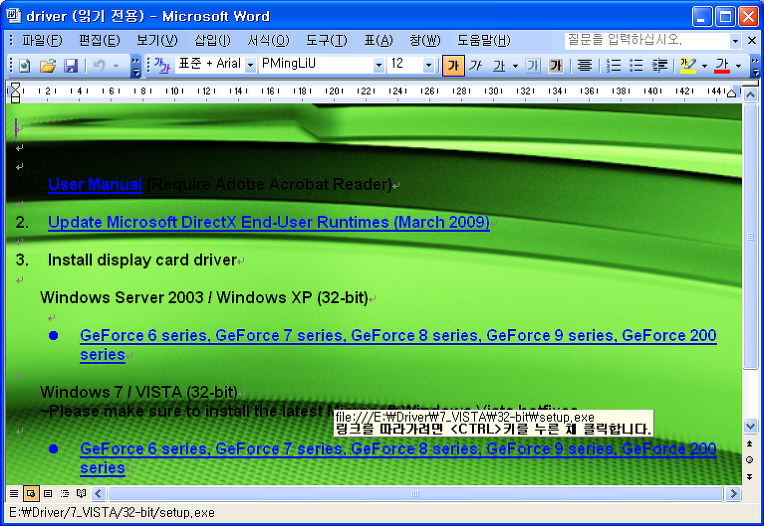Open the 표(A) menu
Viewport: 764px width, 526px height.
pyautogui.click(x=379, y=40)
